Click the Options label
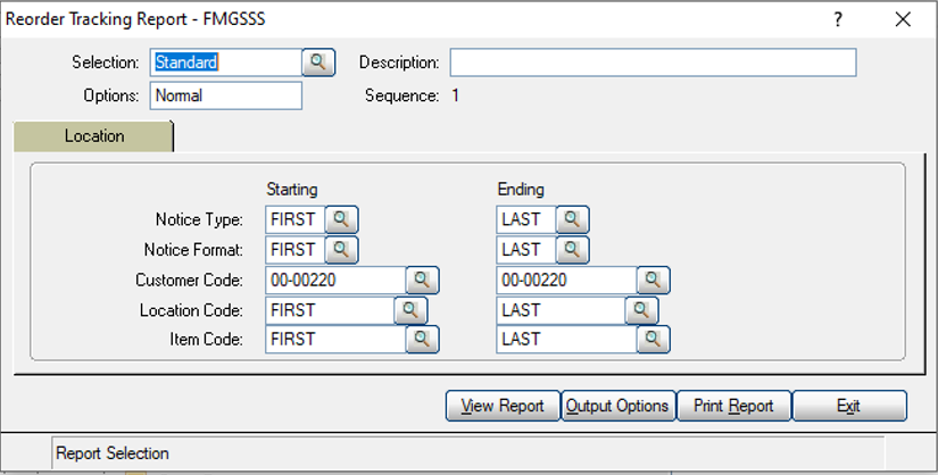Image resolution: width=938 pixels, height=475 pixels. pos(111,96)
